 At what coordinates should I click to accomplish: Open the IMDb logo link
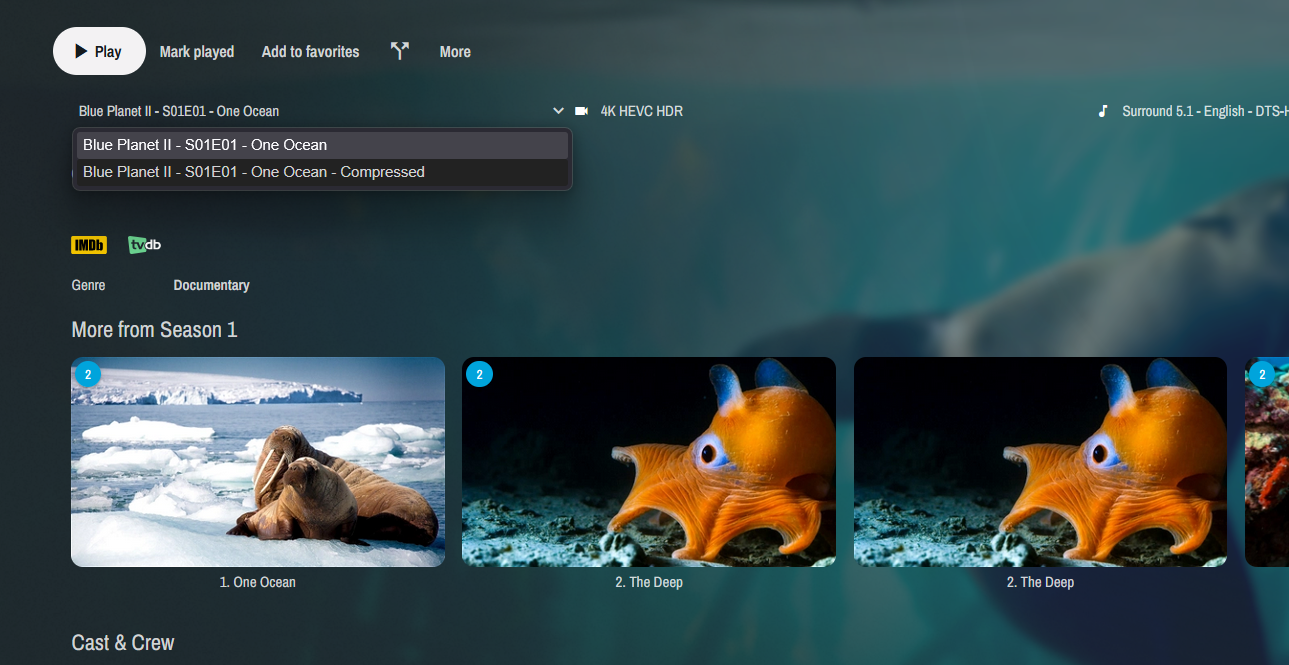[x=89, y=245]
